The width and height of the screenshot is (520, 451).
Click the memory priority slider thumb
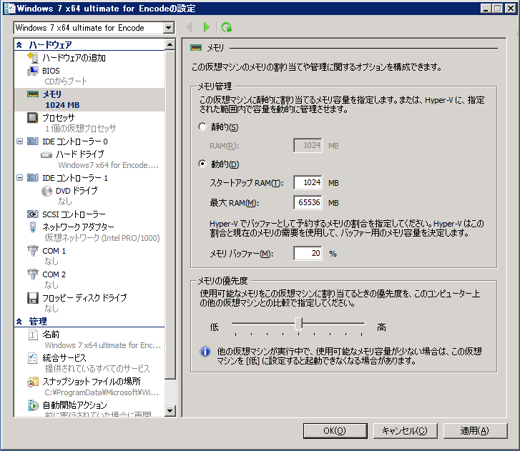click(299, 323)
